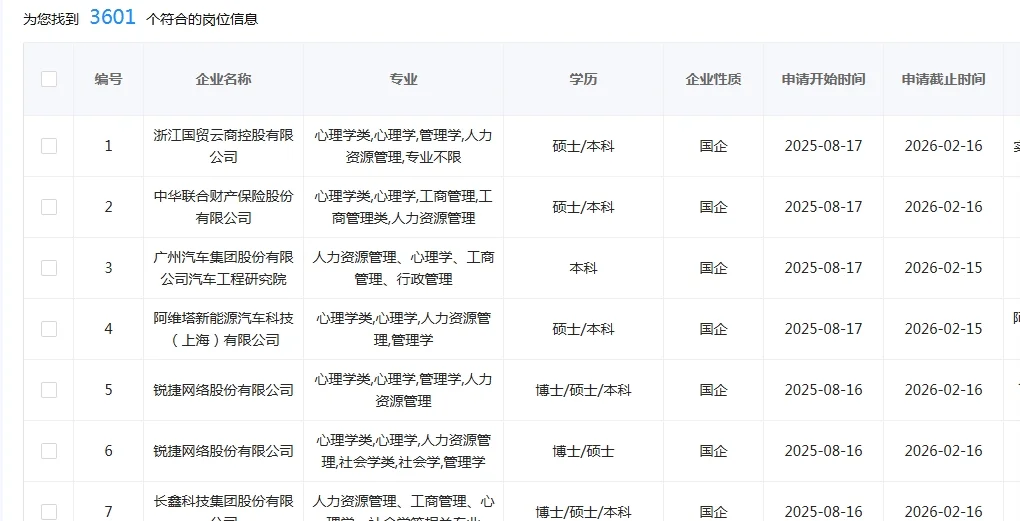Viewport: 1020px width, 521px height.
Task: Tick the checkbox for row number 6
Action: coord(49,451)
